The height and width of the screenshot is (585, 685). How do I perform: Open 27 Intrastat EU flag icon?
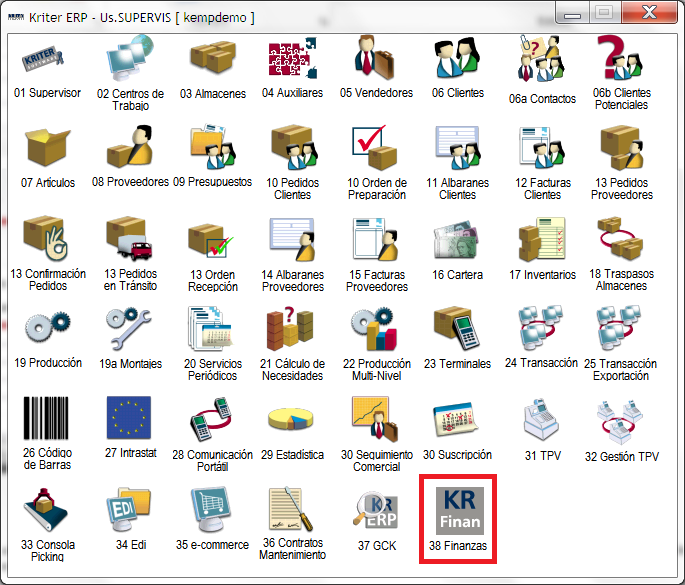point(129,418)
